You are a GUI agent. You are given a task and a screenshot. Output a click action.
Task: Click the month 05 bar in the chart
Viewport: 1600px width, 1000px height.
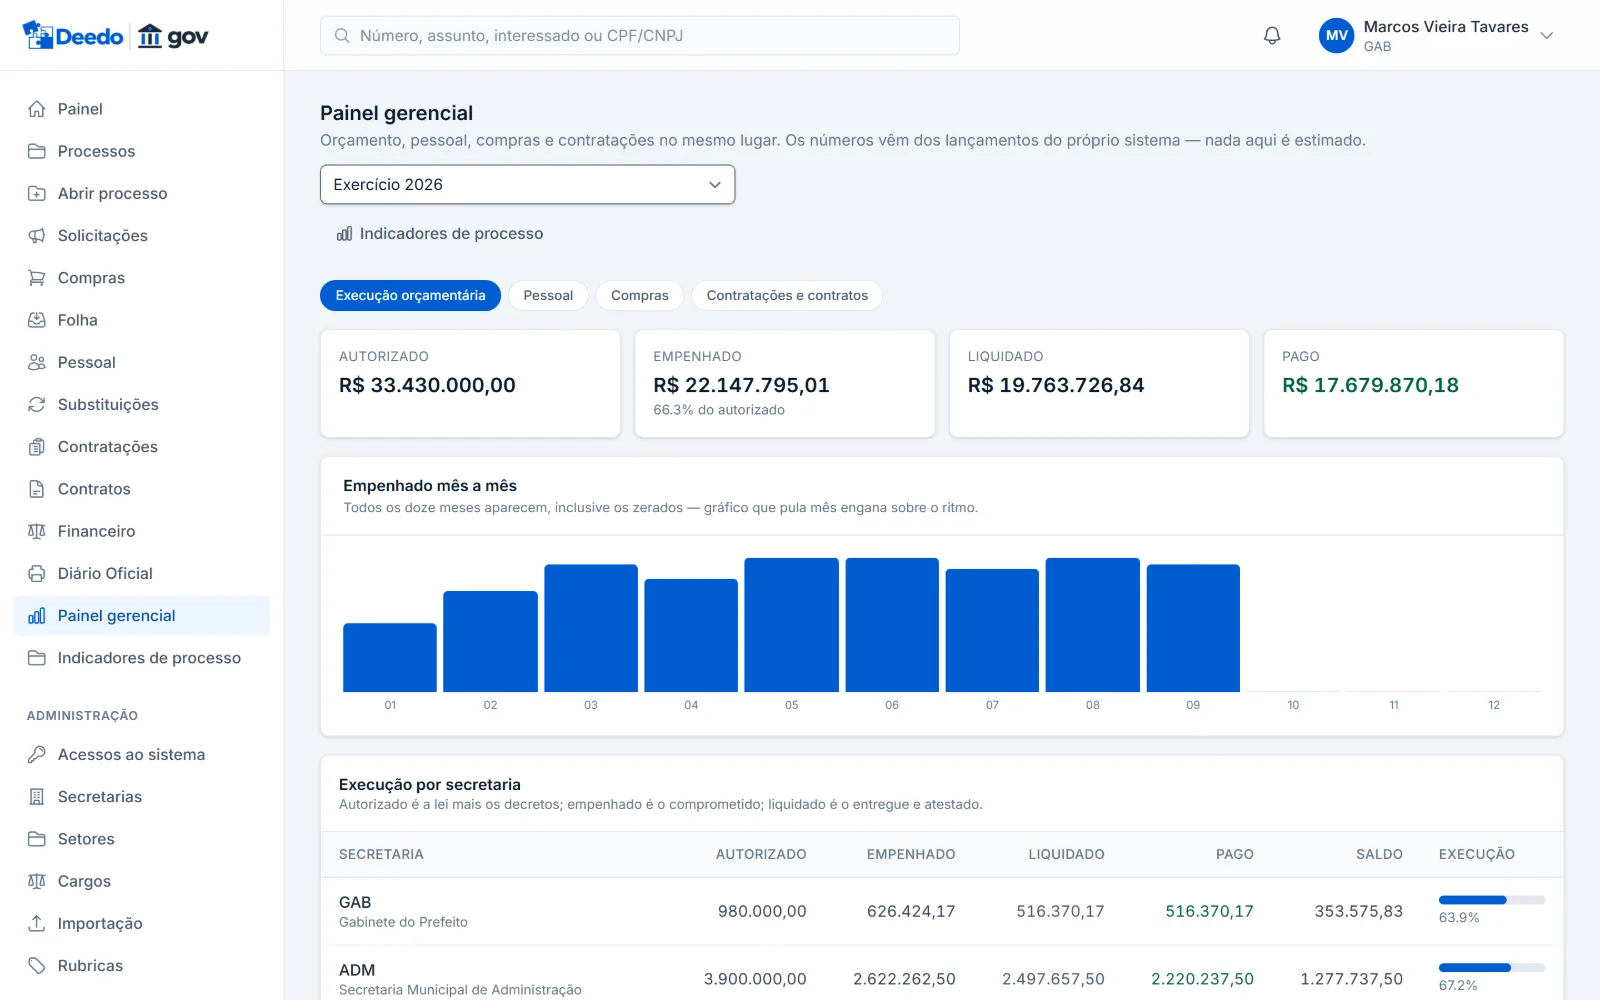pos(791,625)
